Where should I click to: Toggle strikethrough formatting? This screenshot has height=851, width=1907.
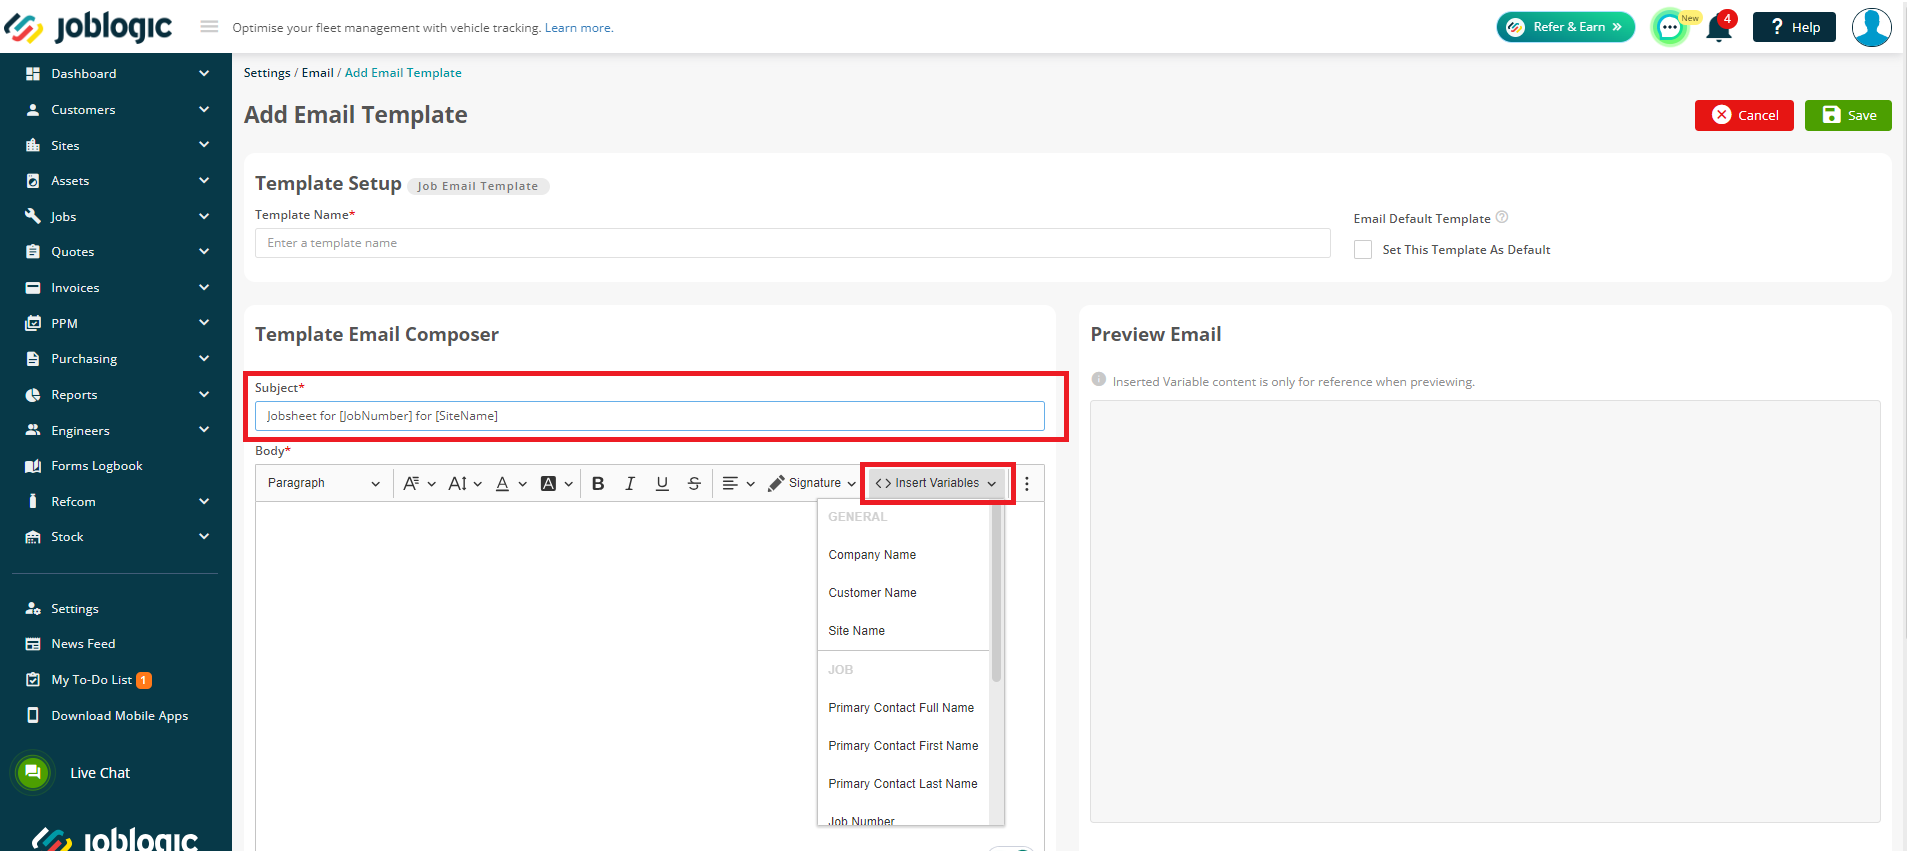694,483
